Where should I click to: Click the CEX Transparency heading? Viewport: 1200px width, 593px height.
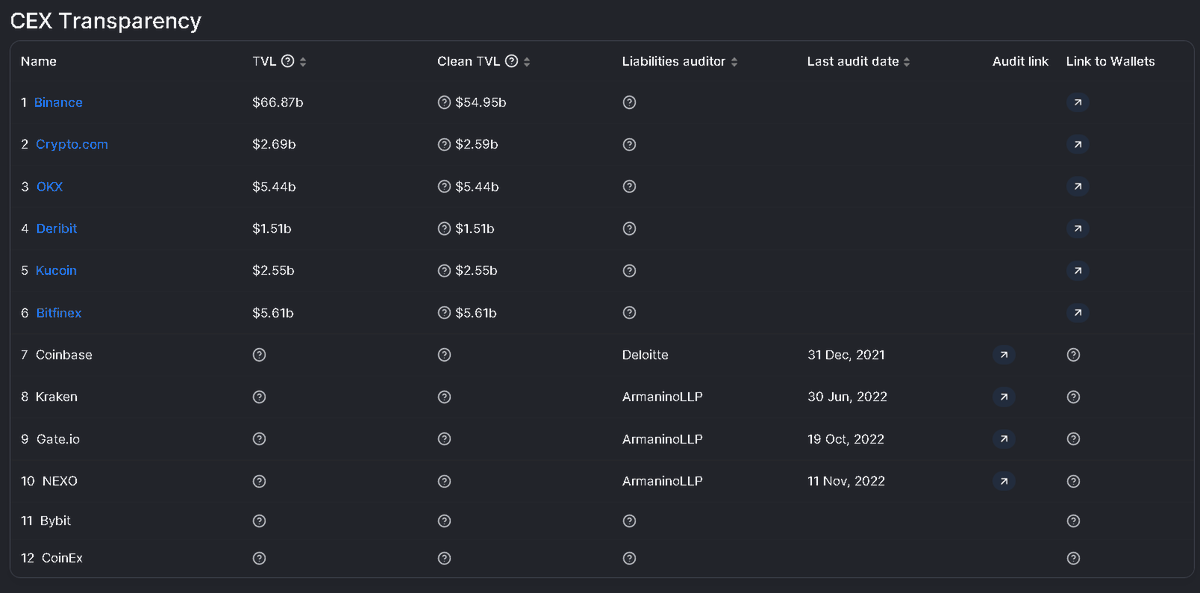(106, 20)
